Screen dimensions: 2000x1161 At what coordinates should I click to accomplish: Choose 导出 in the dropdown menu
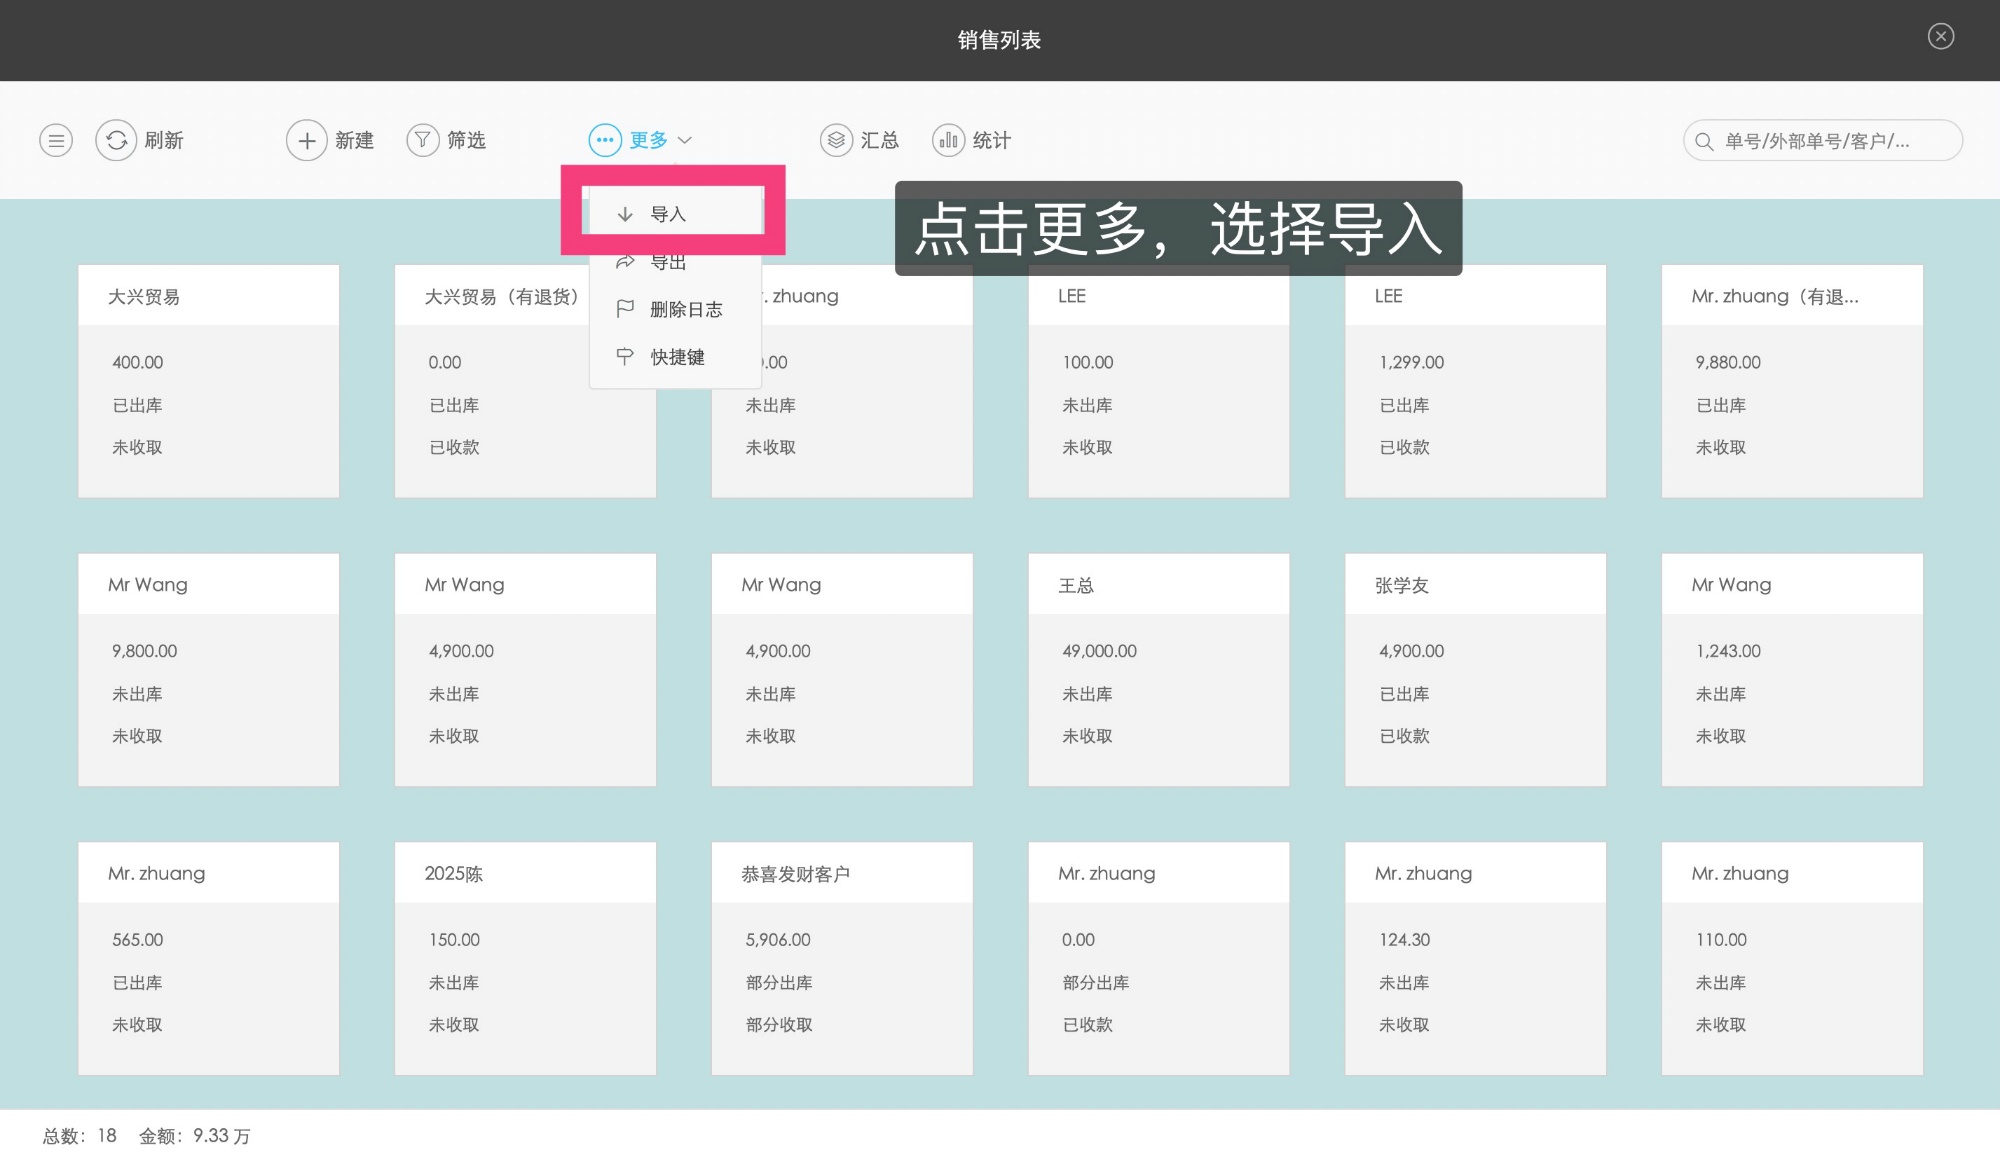667,260
